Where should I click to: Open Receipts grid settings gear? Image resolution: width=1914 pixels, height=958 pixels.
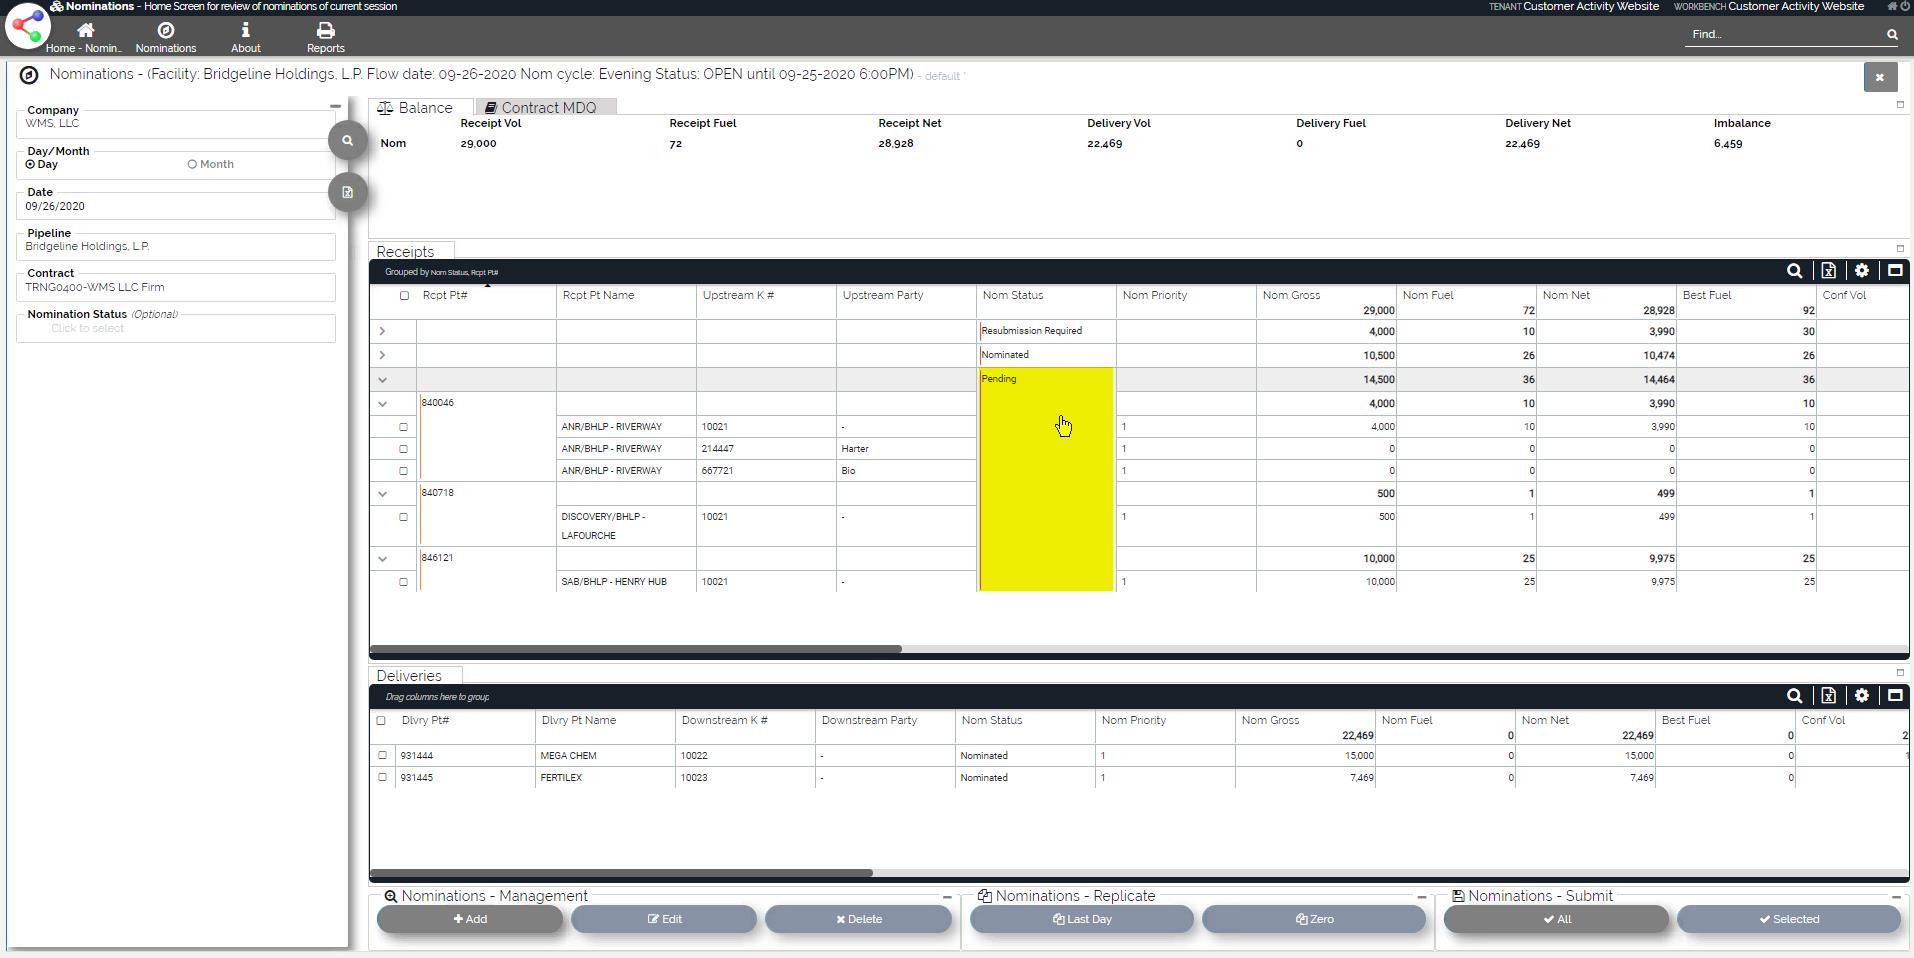(x=1861, y=271)
